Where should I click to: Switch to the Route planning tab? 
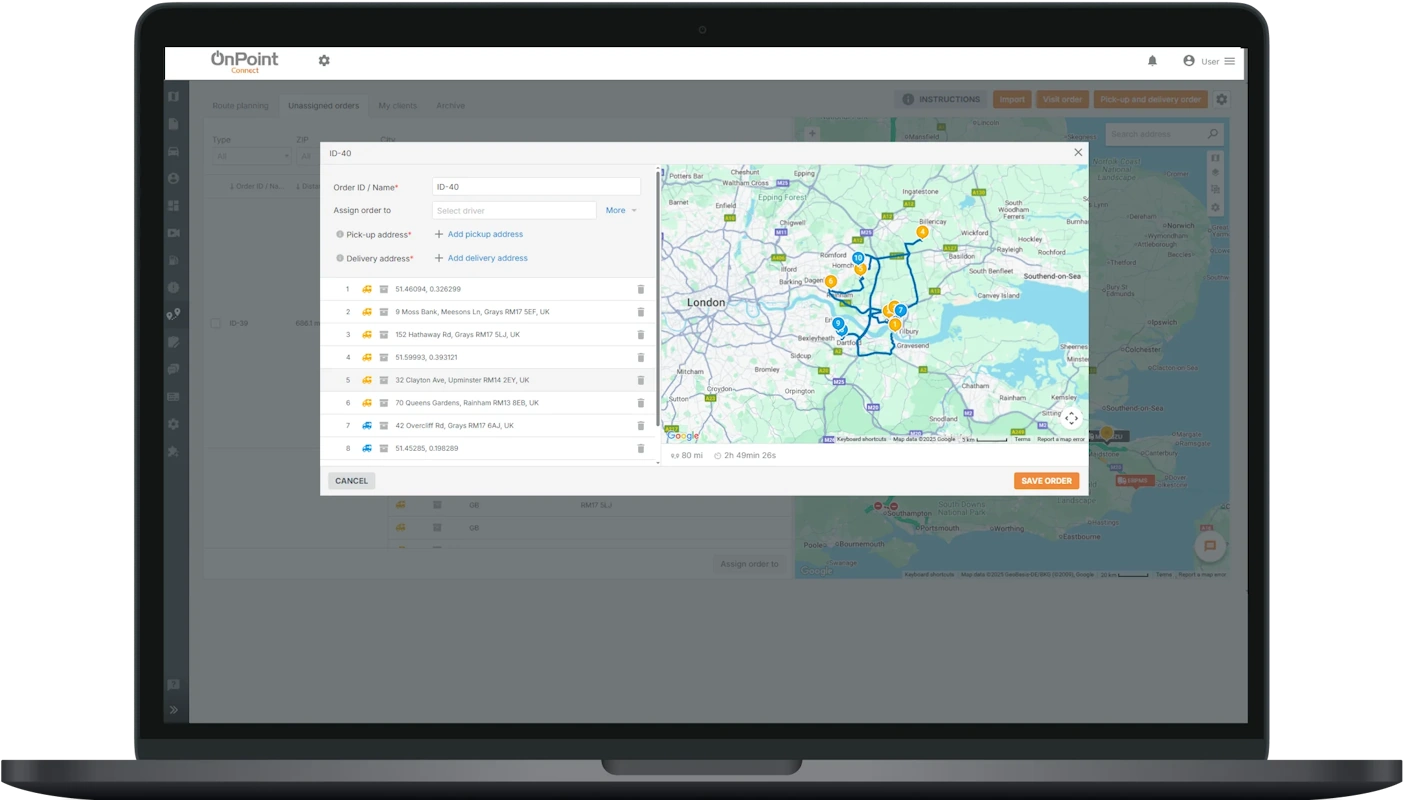[240, 106]
